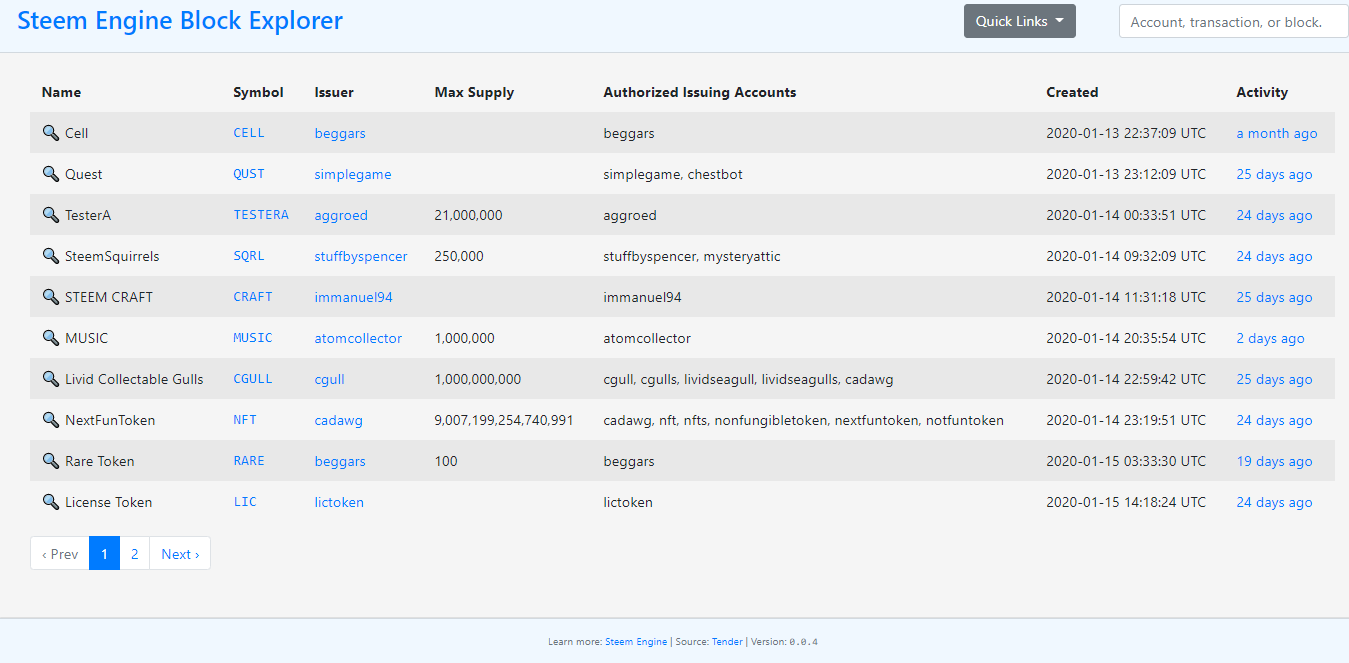Click authorized accounts text 'simplegame, chestbot'
Screen dimensions: 1349x663
[673, 174]
